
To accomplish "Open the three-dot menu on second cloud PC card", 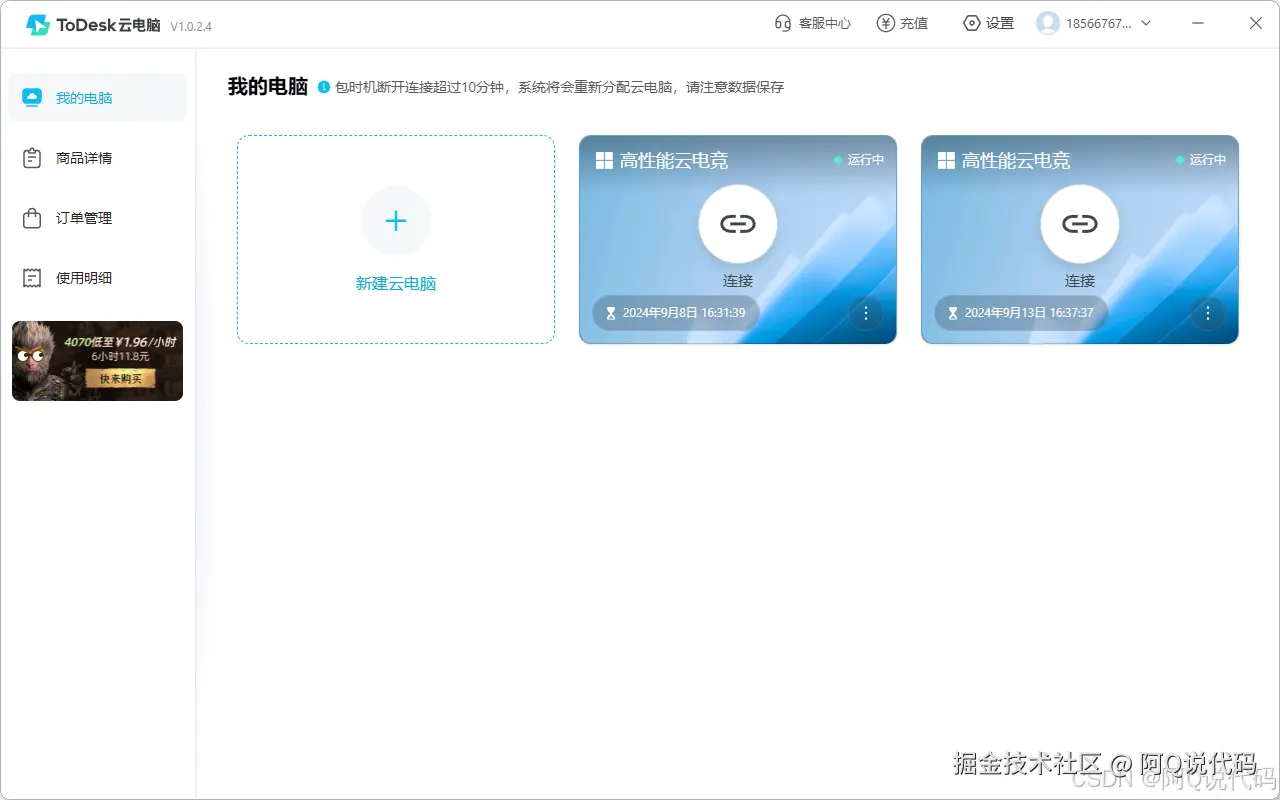I will click(x=1208, y=313).
